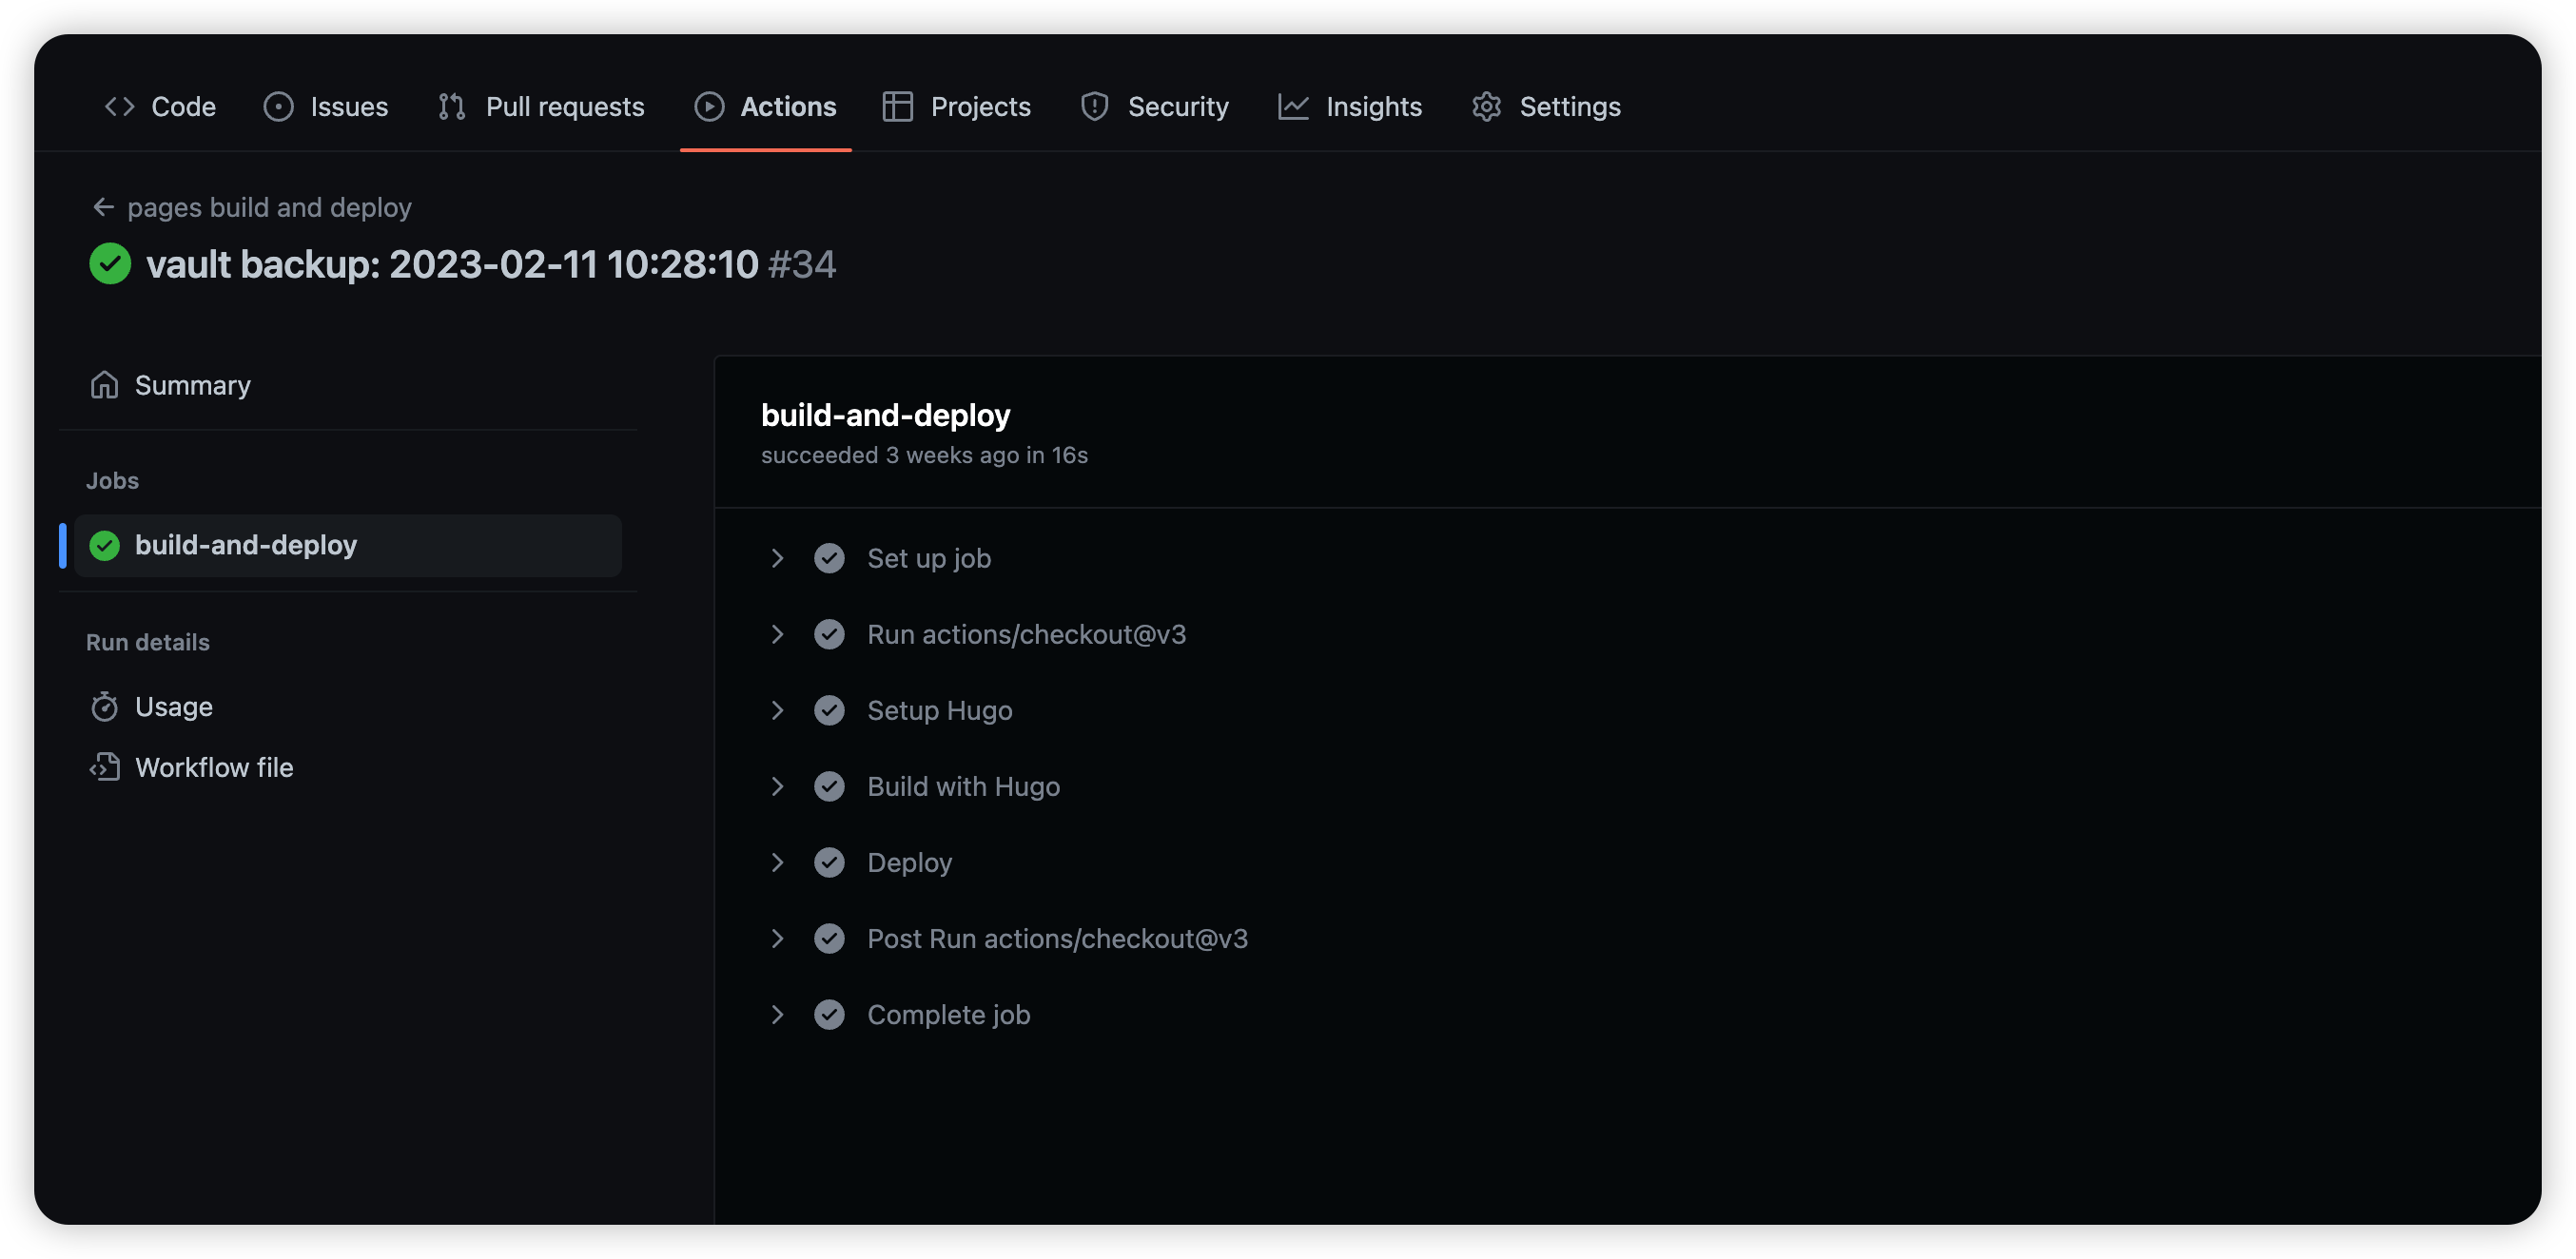Click the Summary home icon
Viewport: 2576px width, 1259px height.
click(x=104, y=385)
